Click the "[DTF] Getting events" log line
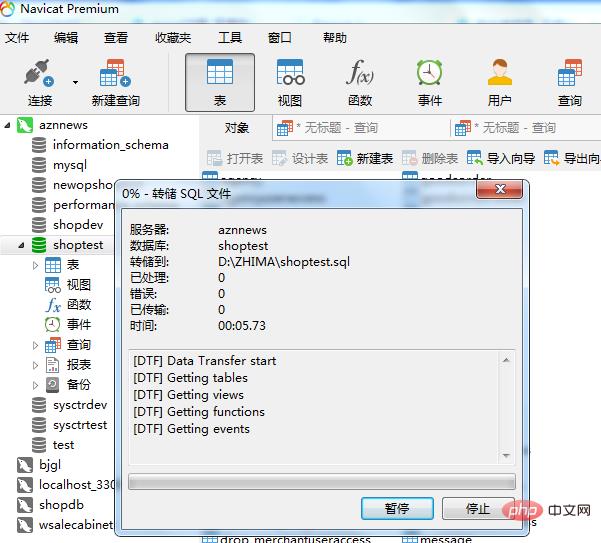This screenshot has height=543, width=601. pyautogui.click(x=191, y=429)
